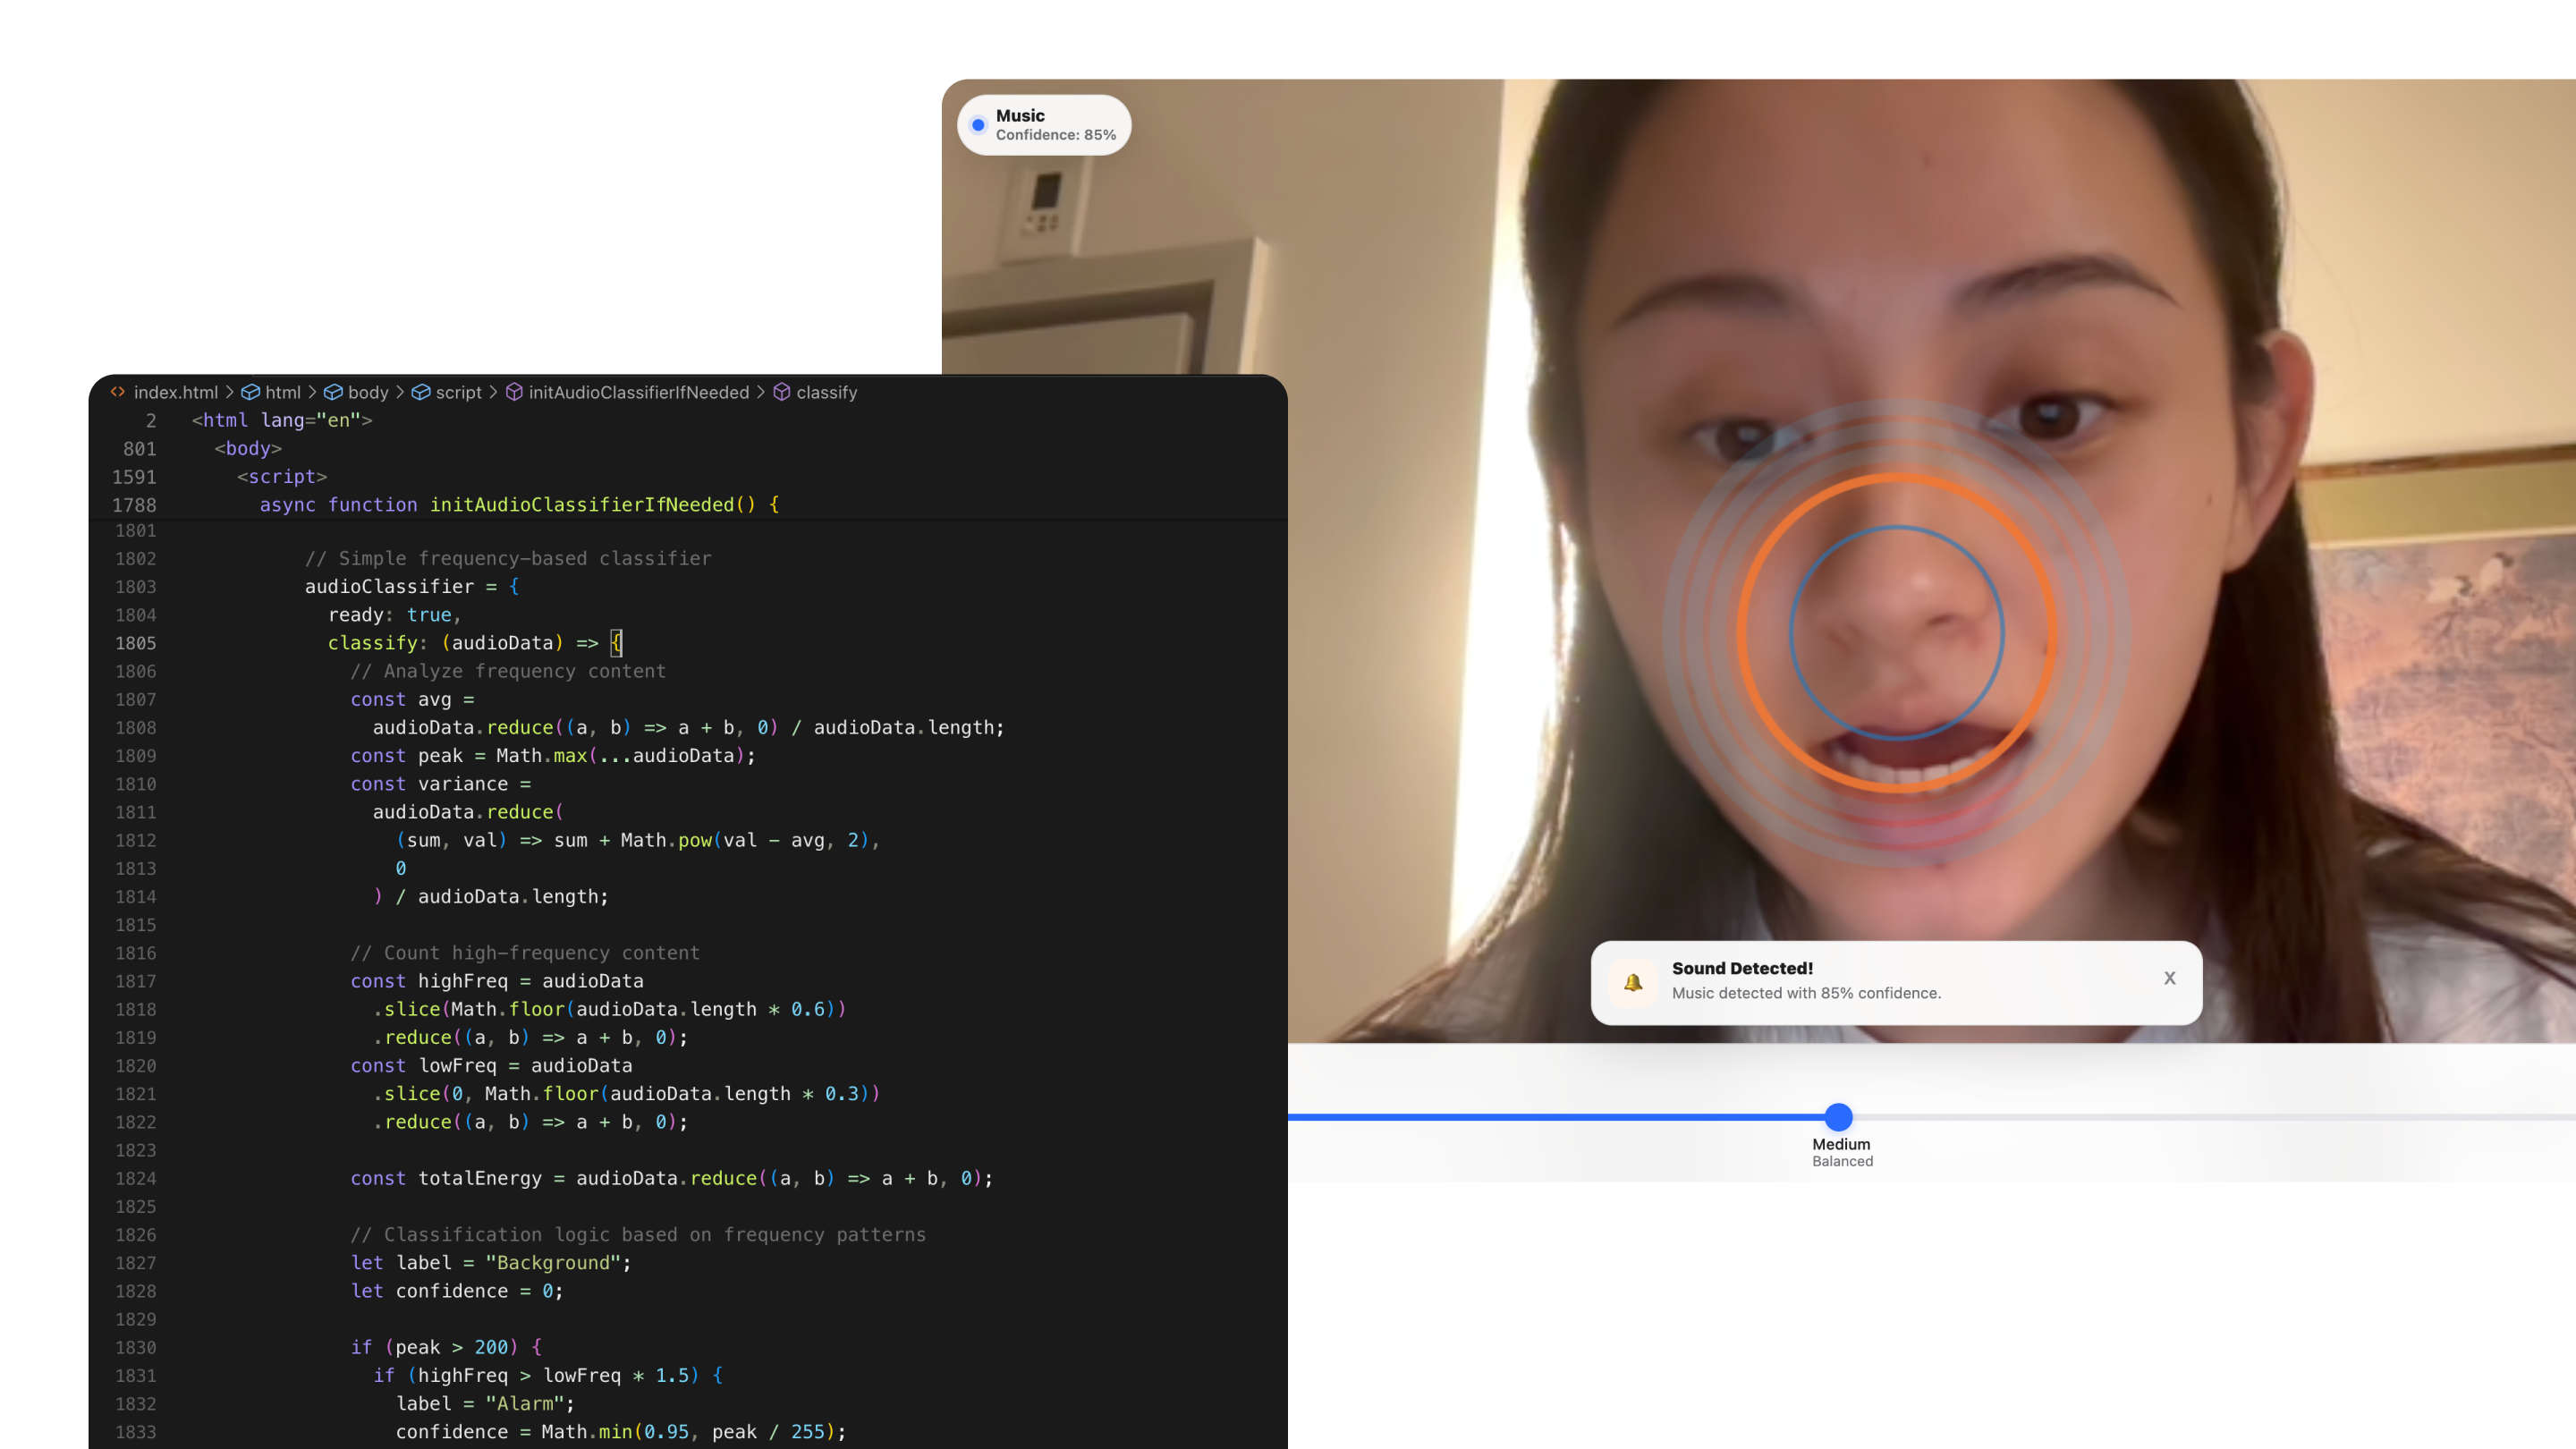The image size is (2576, 1449).
Task: Click sticky header line async function initAudioClassifierIfNeeded
Action: (x=519, y=505)
